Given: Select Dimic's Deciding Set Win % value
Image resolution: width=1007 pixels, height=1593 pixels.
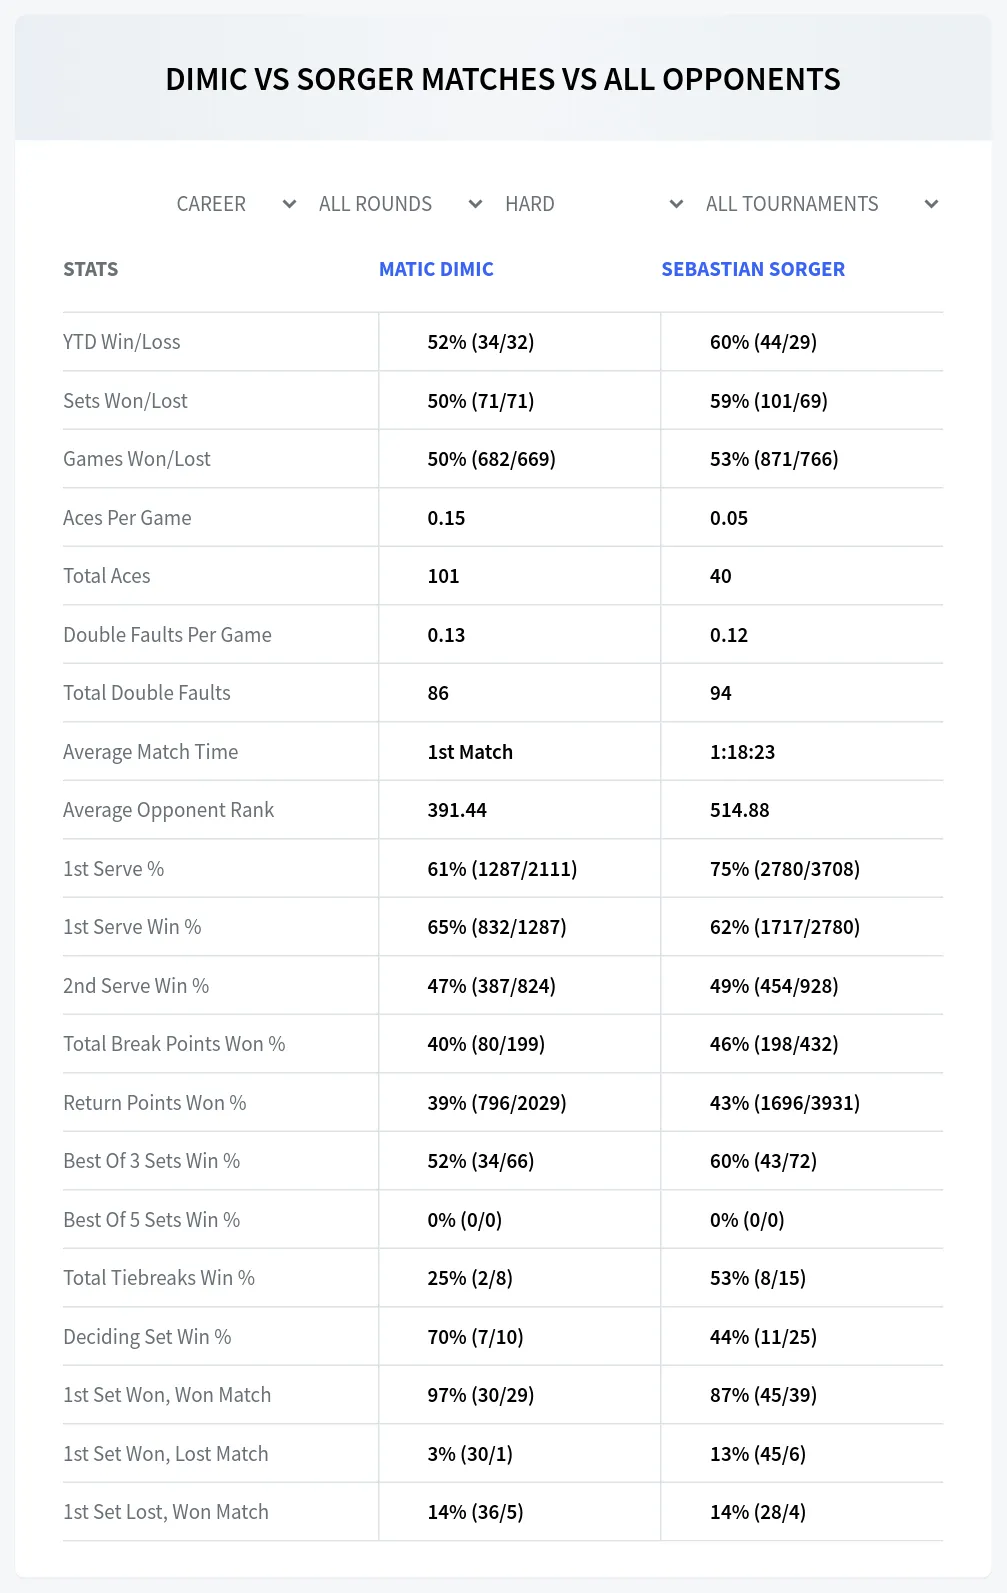Looking at the screenshot, I should [x=475, y=1337].
